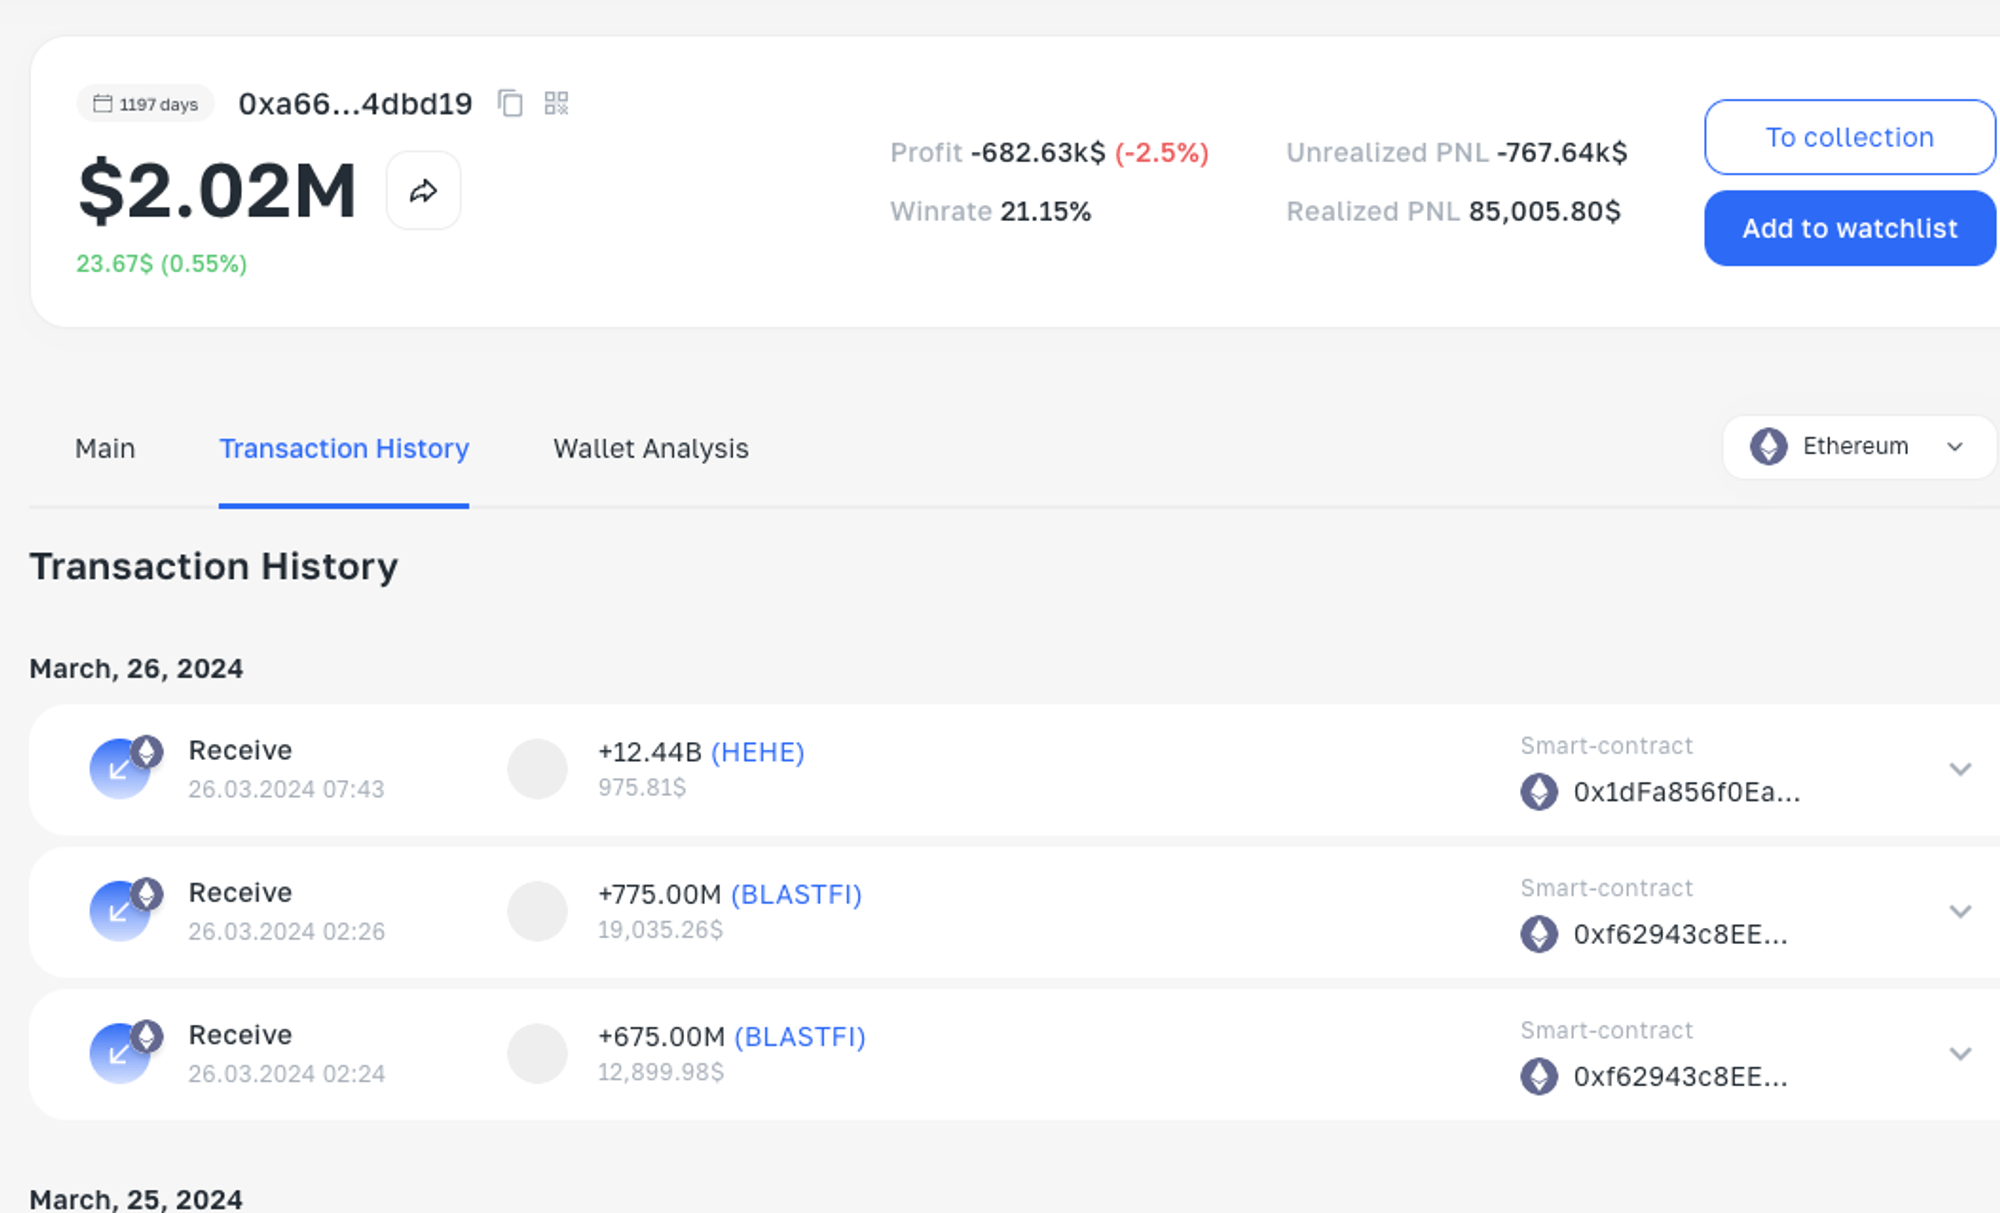Click the Receive icon on the HEHE transaction
Viewport: 2000px width, 1213px height.
point(122,769)
